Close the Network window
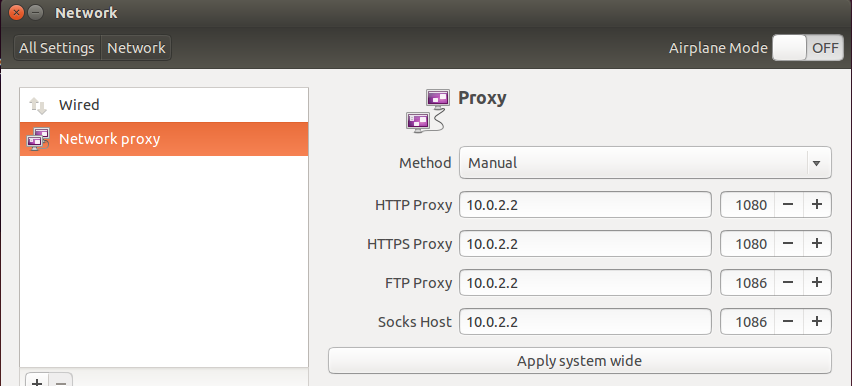 [16, 12]
